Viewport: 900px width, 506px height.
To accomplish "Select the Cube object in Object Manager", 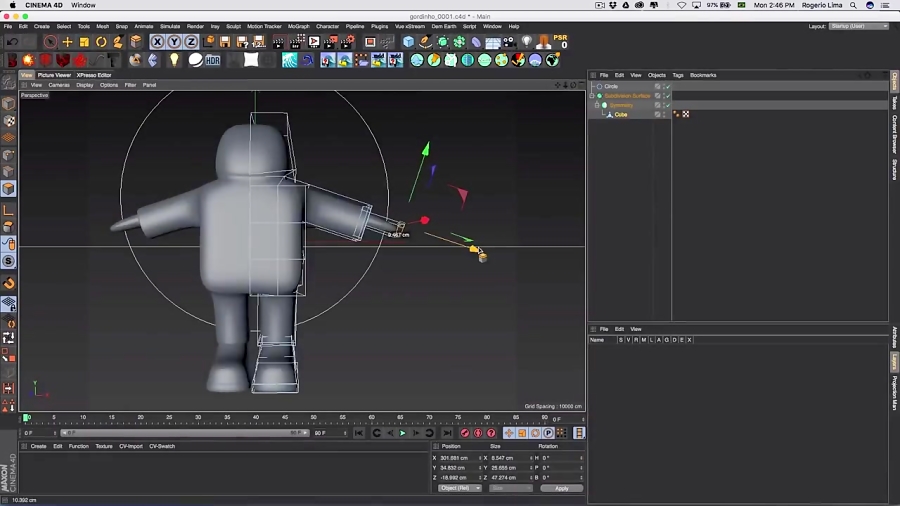I will pos(620,115).
